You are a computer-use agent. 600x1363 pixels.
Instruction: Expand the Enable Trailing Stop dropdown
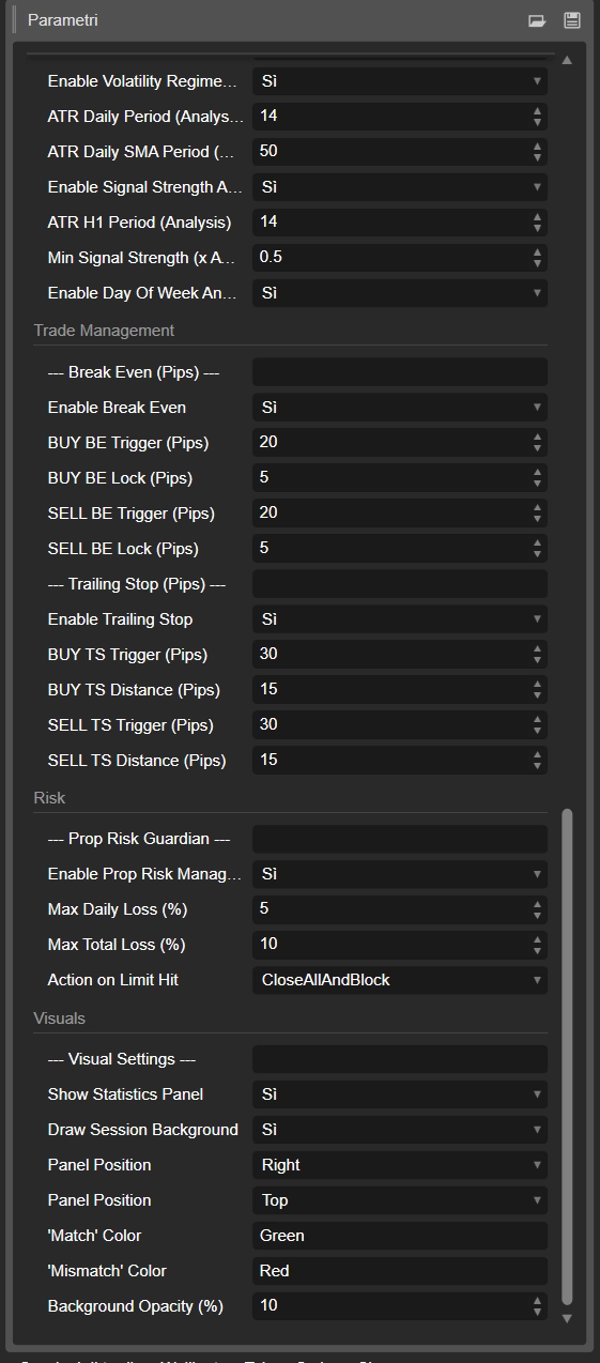400,618
